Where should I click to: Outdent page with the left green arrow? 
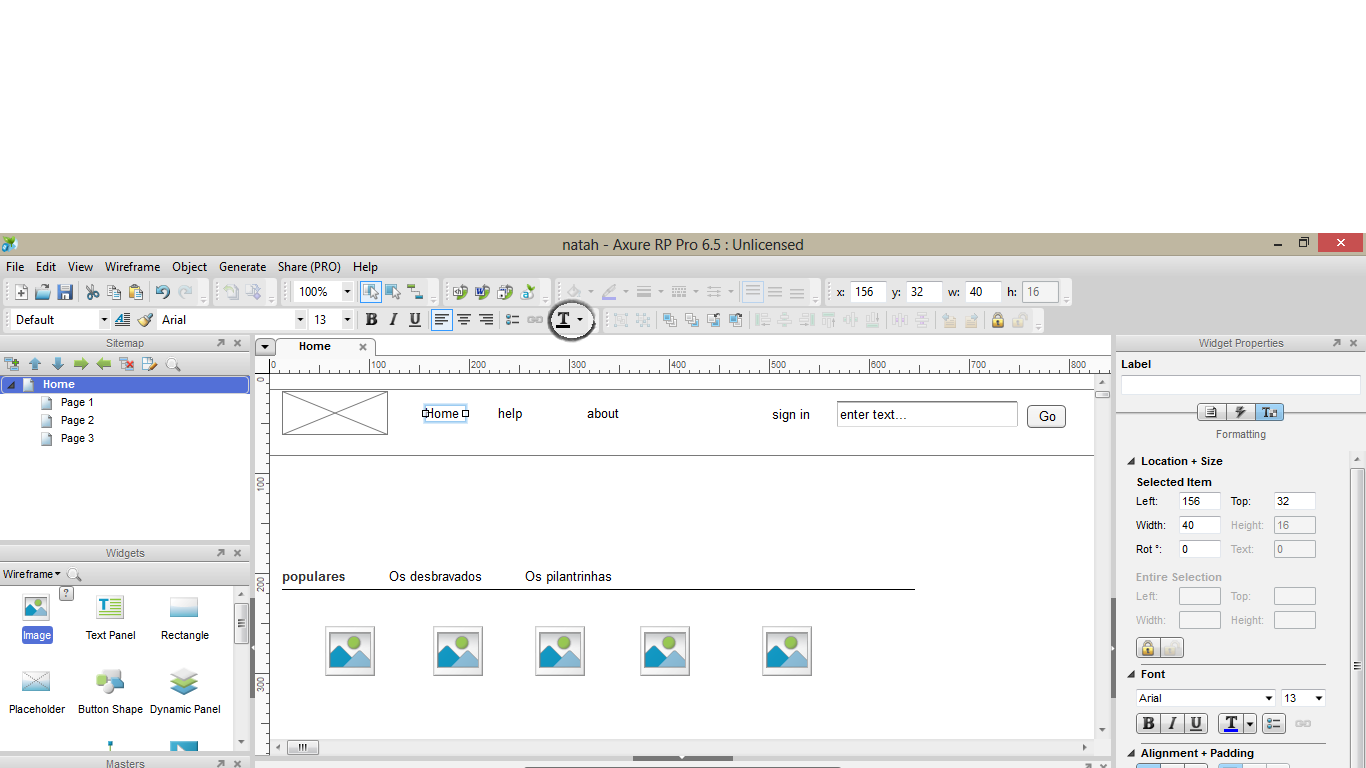click(104, 364)
